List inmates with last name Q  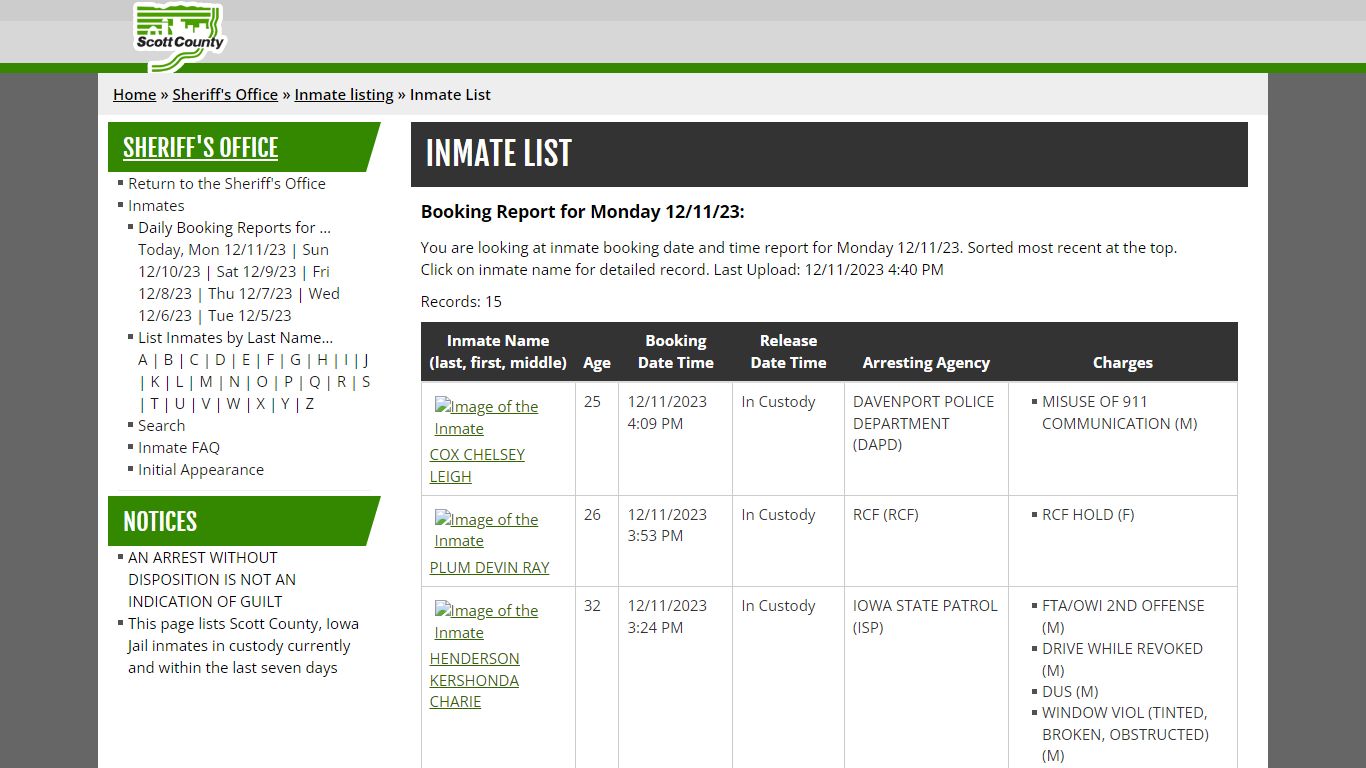click(x=315, y=381)
